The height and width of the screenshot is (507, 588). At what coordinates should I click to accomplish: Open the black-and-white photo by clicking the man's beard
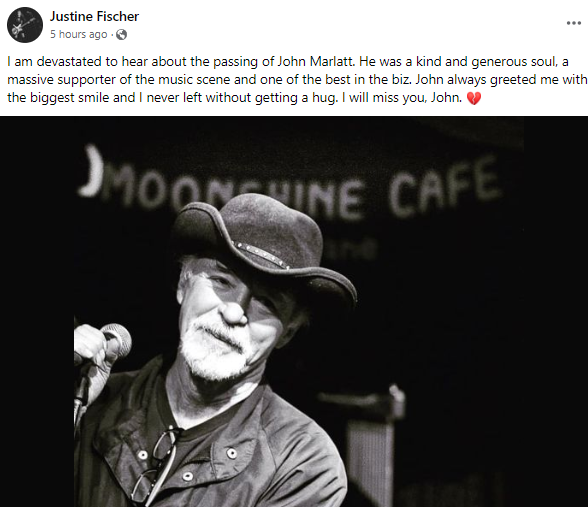tap(212, 351)
